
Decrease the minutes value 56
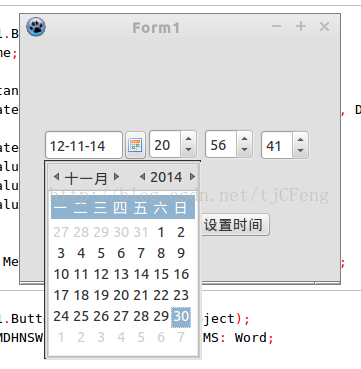click(244, 150)
